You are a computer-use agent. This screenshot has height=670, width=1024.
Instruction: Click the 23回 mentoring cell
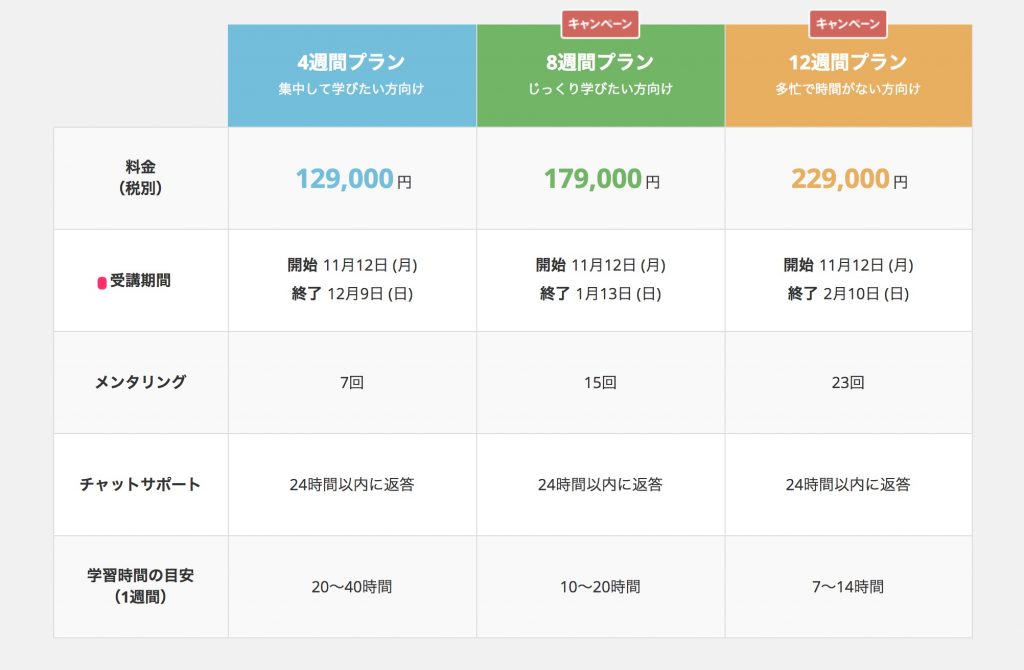pyautogui.click(x=848, y=383)
